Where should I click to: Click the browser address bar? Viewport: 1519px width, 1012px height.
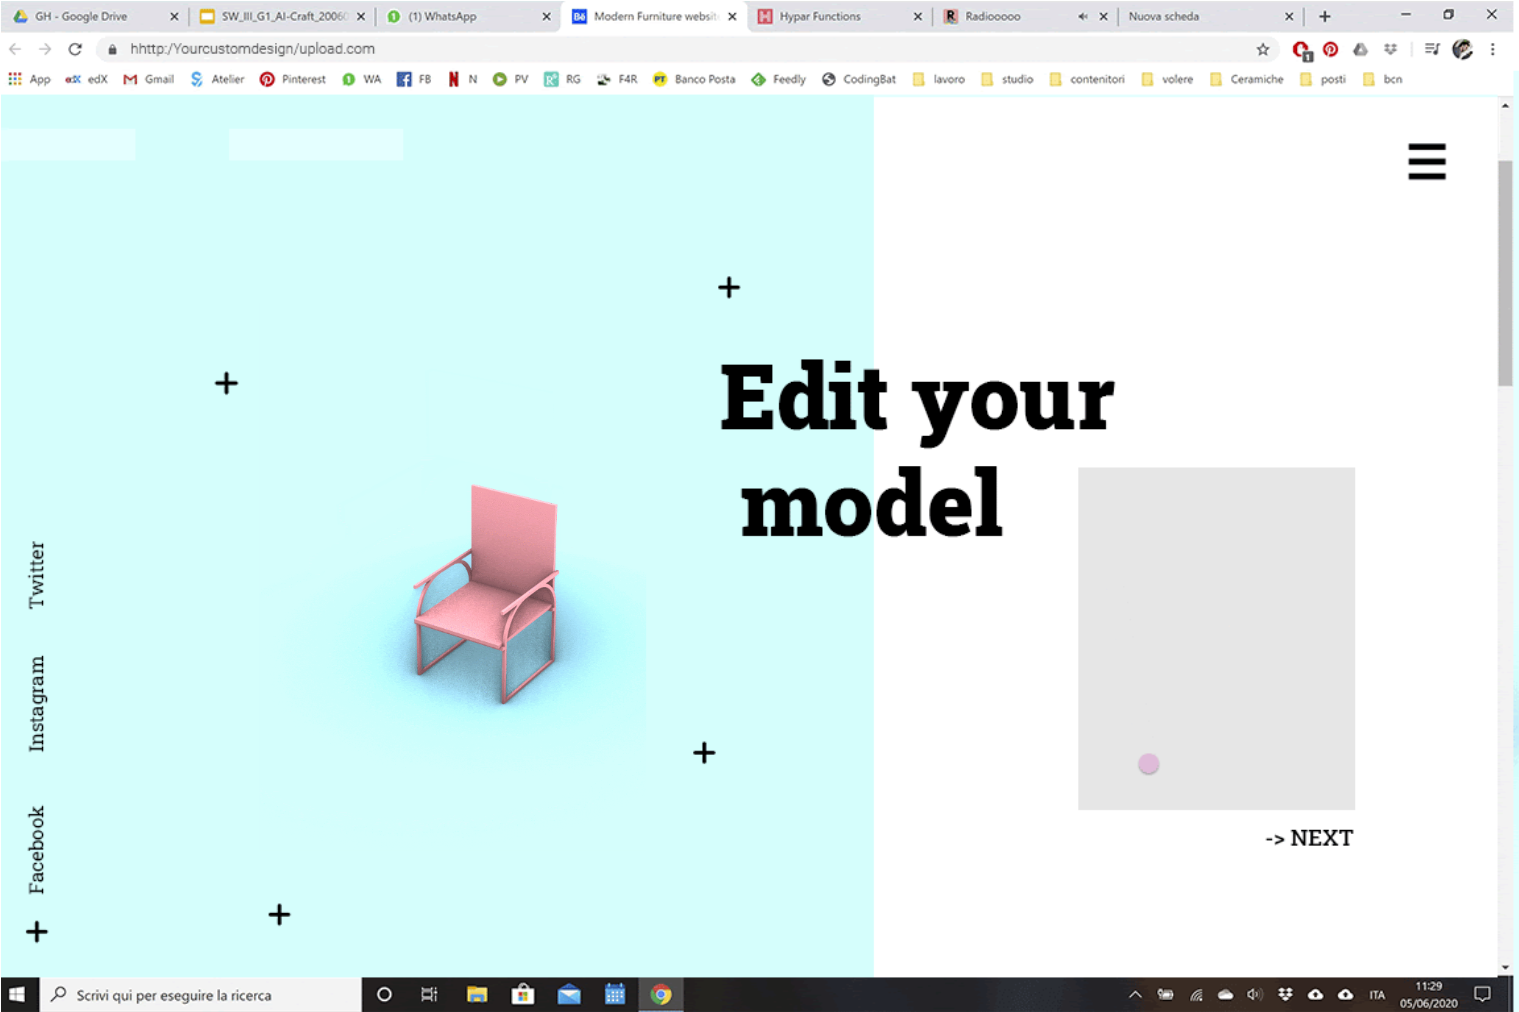pyautogui.click(x=680, y=49)
